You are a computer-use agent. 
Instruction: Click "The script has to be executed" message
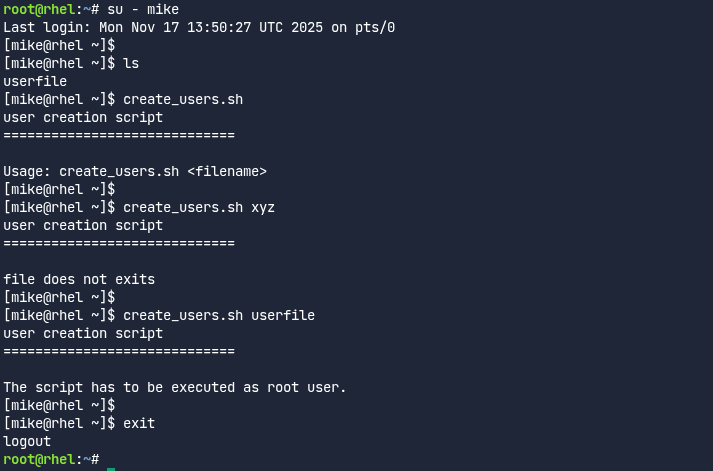[x=115, y=388]
